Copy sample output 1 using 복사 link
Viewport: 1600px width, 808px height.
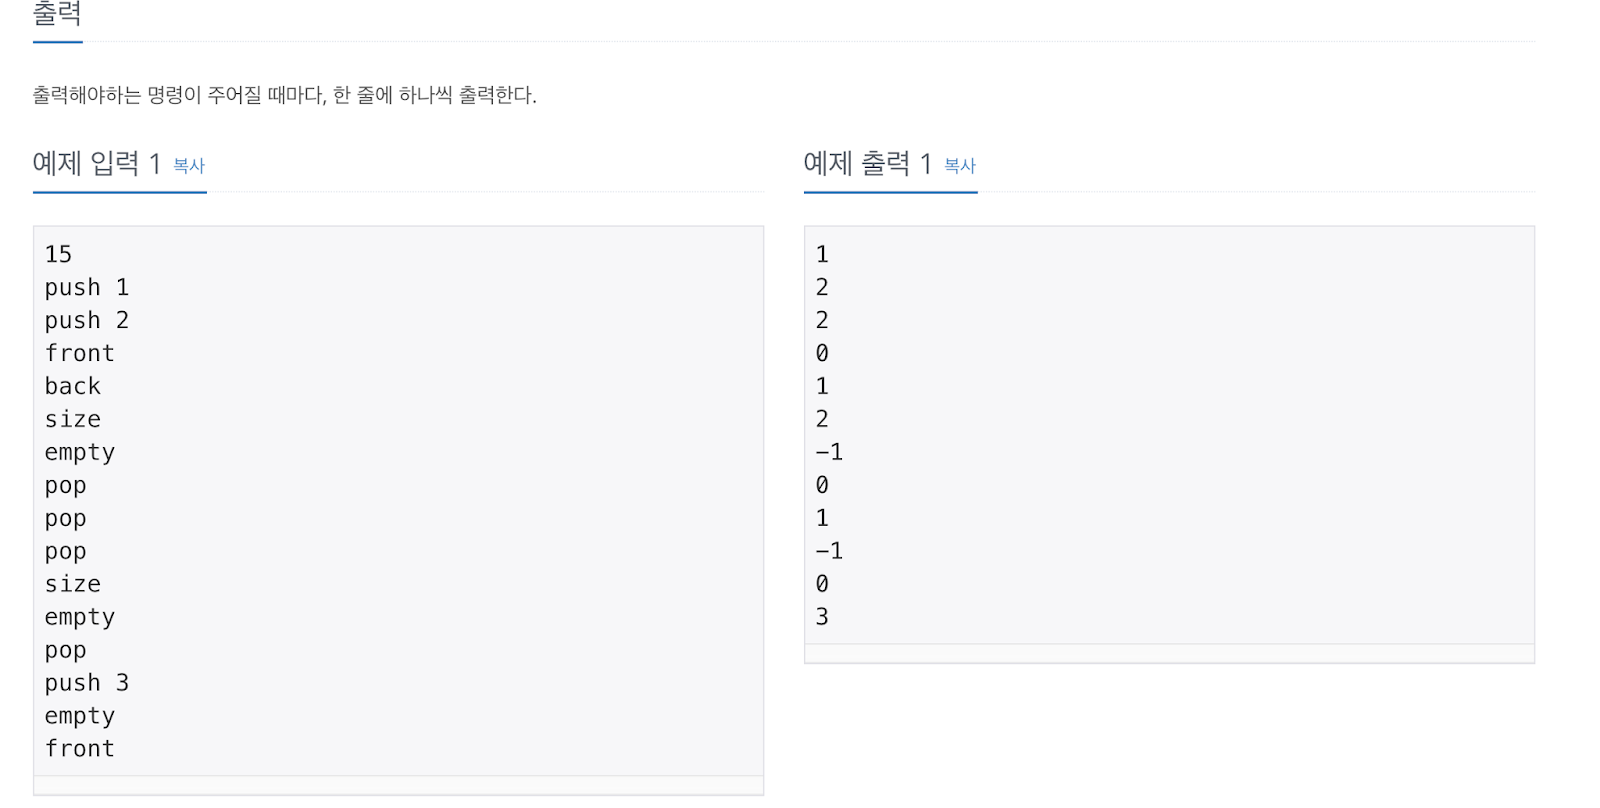960,166
